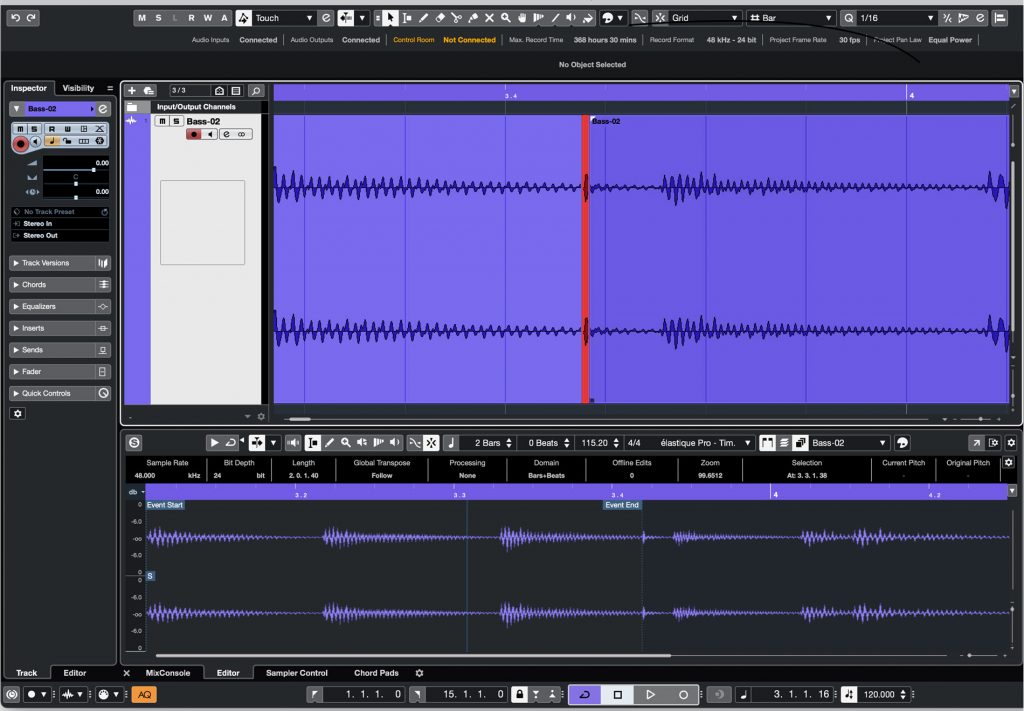
Task: Toggle AQ audio alignment button
Action: click(x=144, y=695)
